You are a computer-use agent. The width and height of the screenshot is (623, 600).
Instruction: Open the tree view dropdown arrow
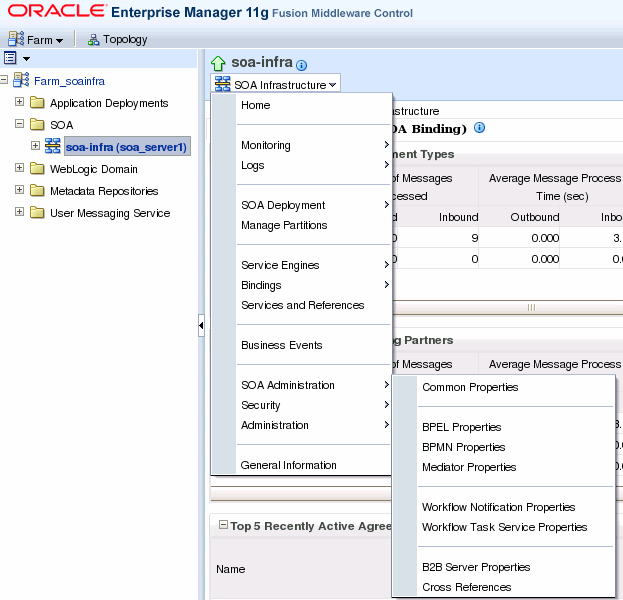[26, 59]
